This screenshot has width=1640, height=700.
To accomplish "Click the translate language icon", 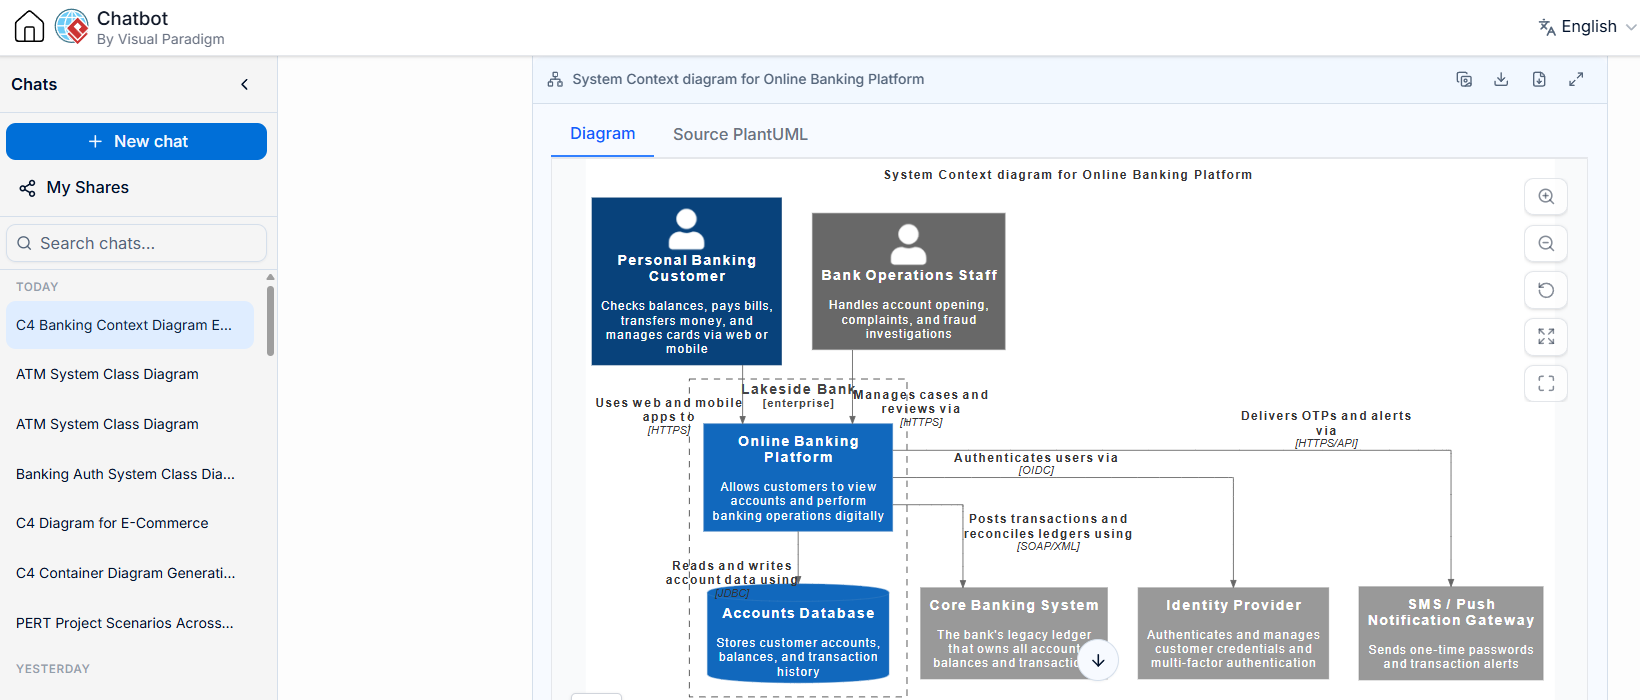I will (x=1547, y=27).
